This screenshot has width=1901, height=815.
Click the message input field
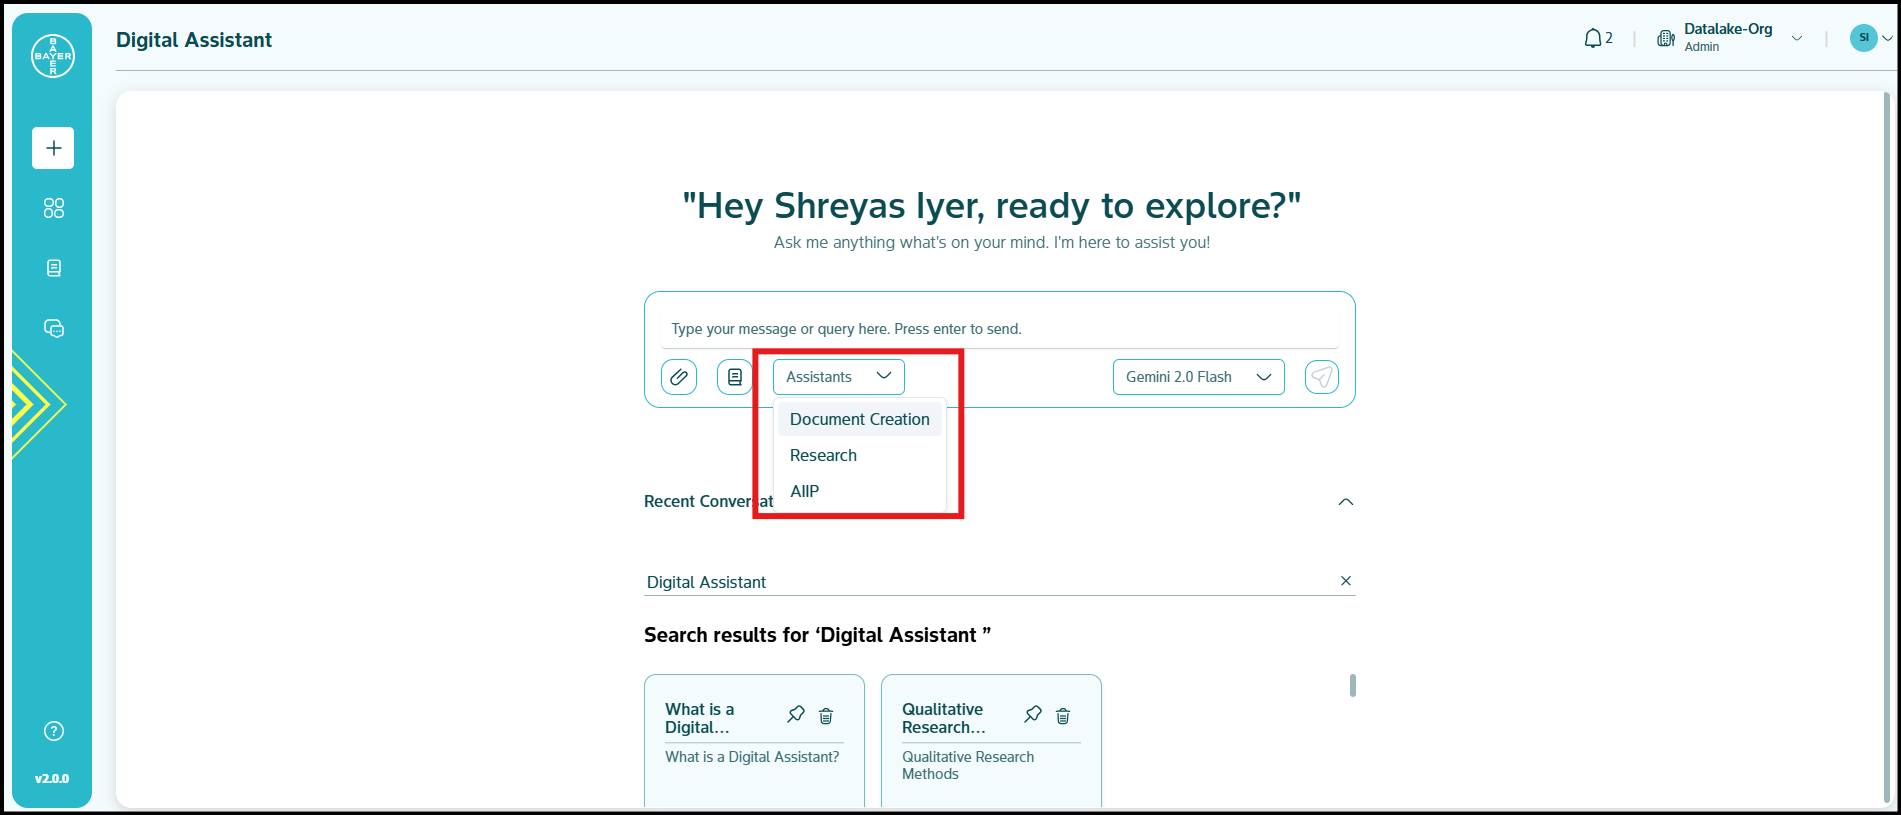point(998,329)
